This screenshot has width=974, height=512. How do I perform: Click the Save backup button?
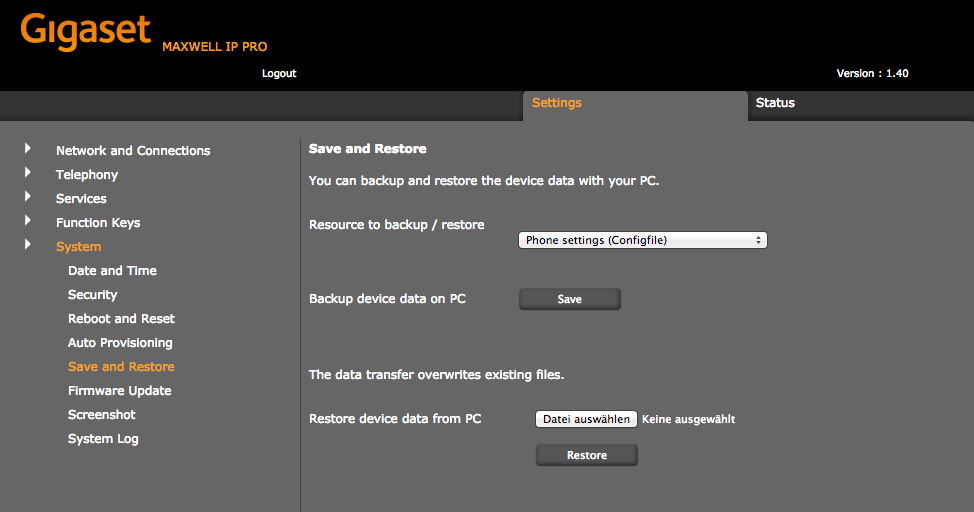point(570,299)
